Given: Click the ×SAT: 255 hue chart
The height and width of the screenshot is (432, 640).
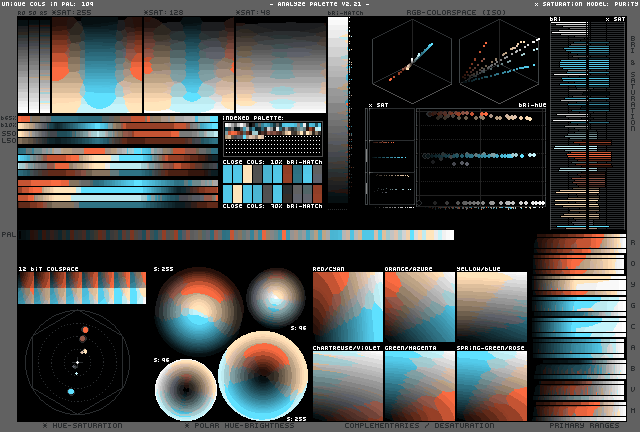Looking at the screenshot, I should [97, 65].
